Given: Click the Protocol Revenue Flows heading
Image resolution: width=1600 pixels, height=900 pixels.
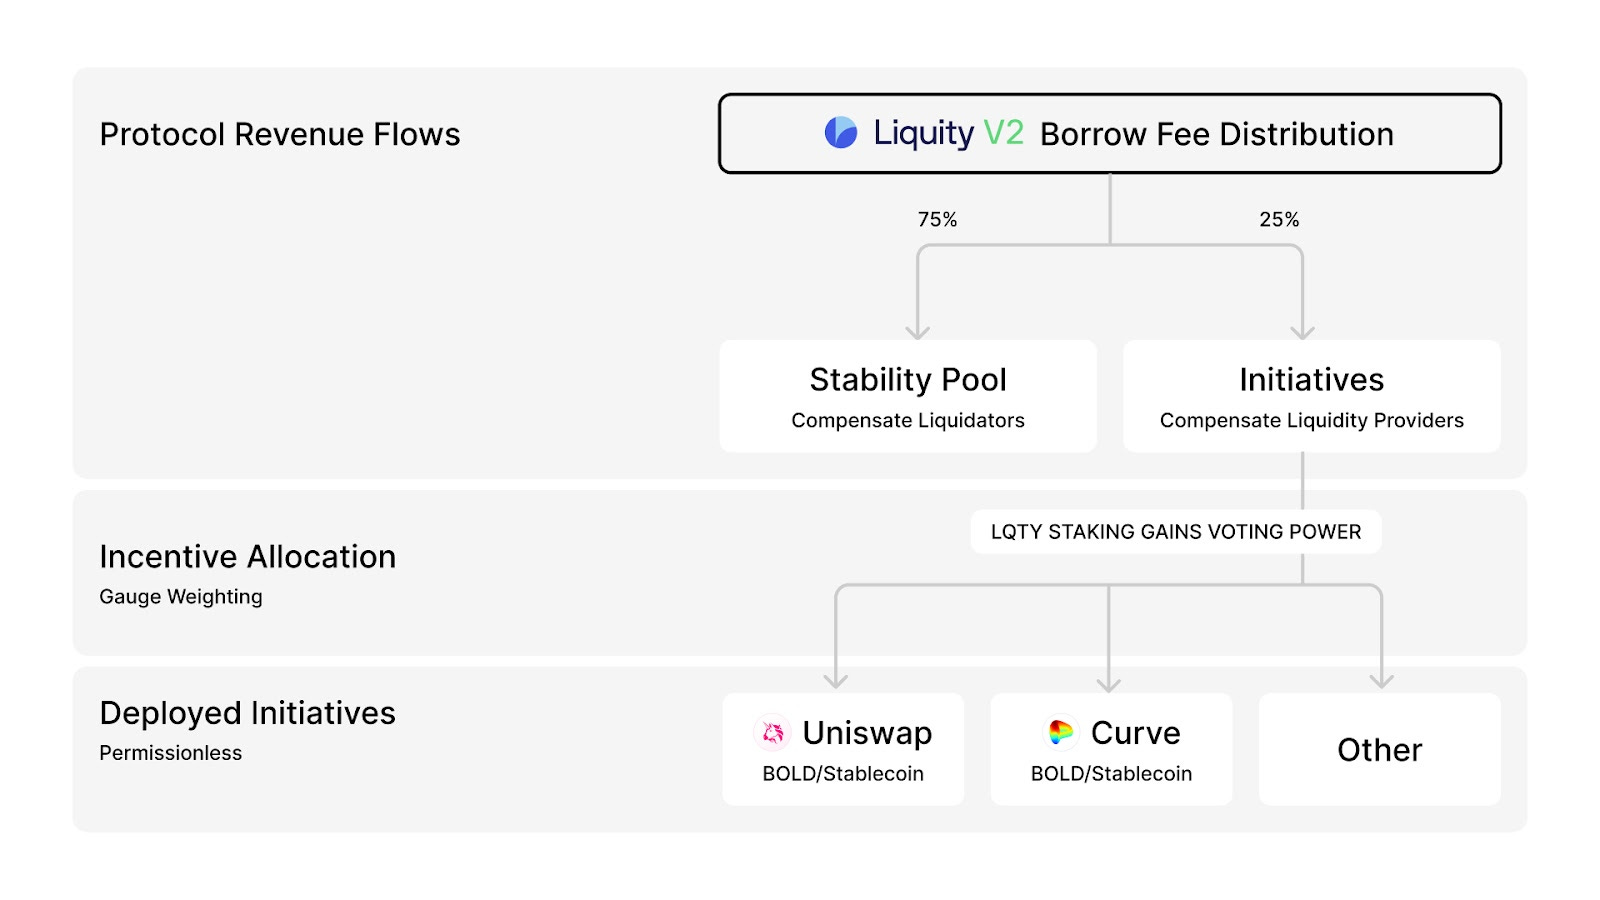Looking at the screenshot, I should (x=280, y=134).
